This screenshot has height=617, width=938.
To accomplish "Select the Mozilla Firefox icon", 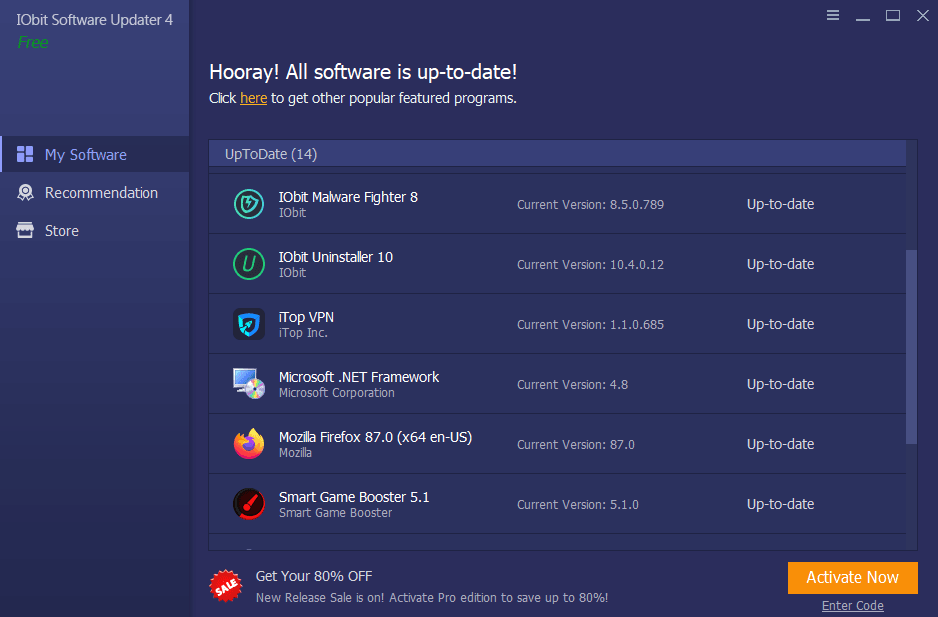I will coord(248,443).
